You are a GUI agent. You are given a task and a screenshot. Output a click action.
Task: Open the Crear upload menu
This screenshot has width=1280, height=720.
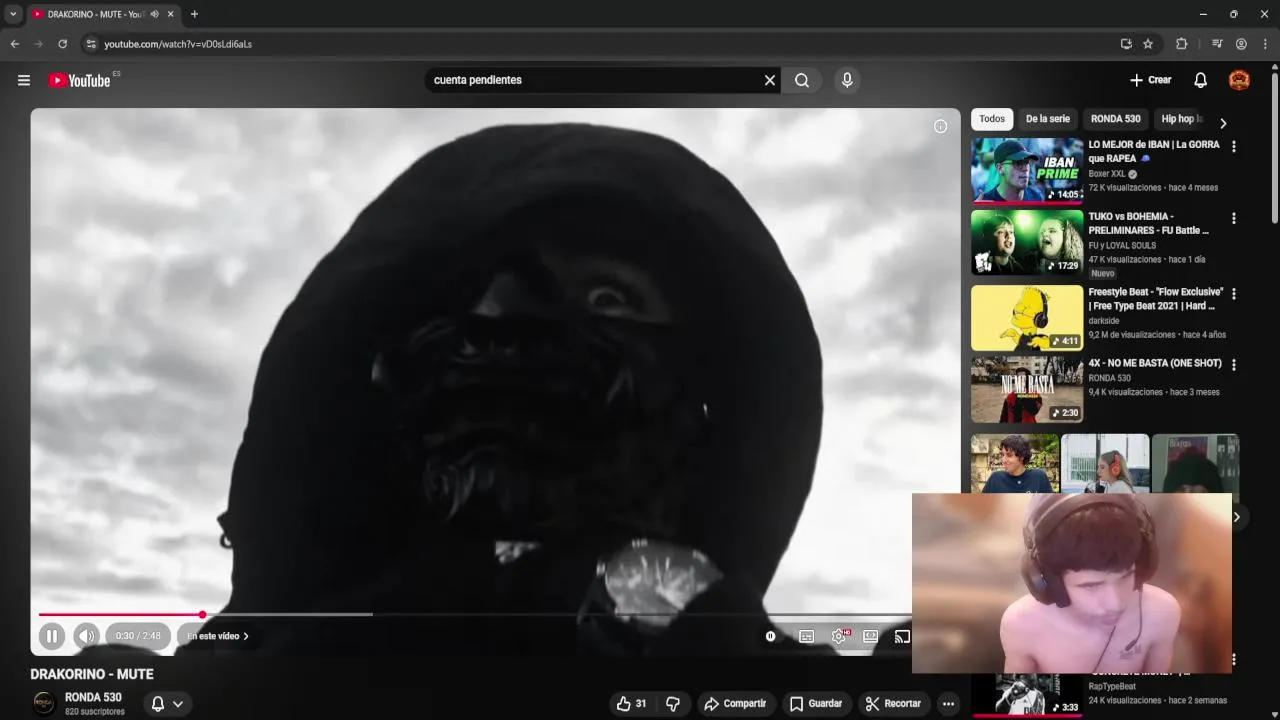tap(1150, 80)
